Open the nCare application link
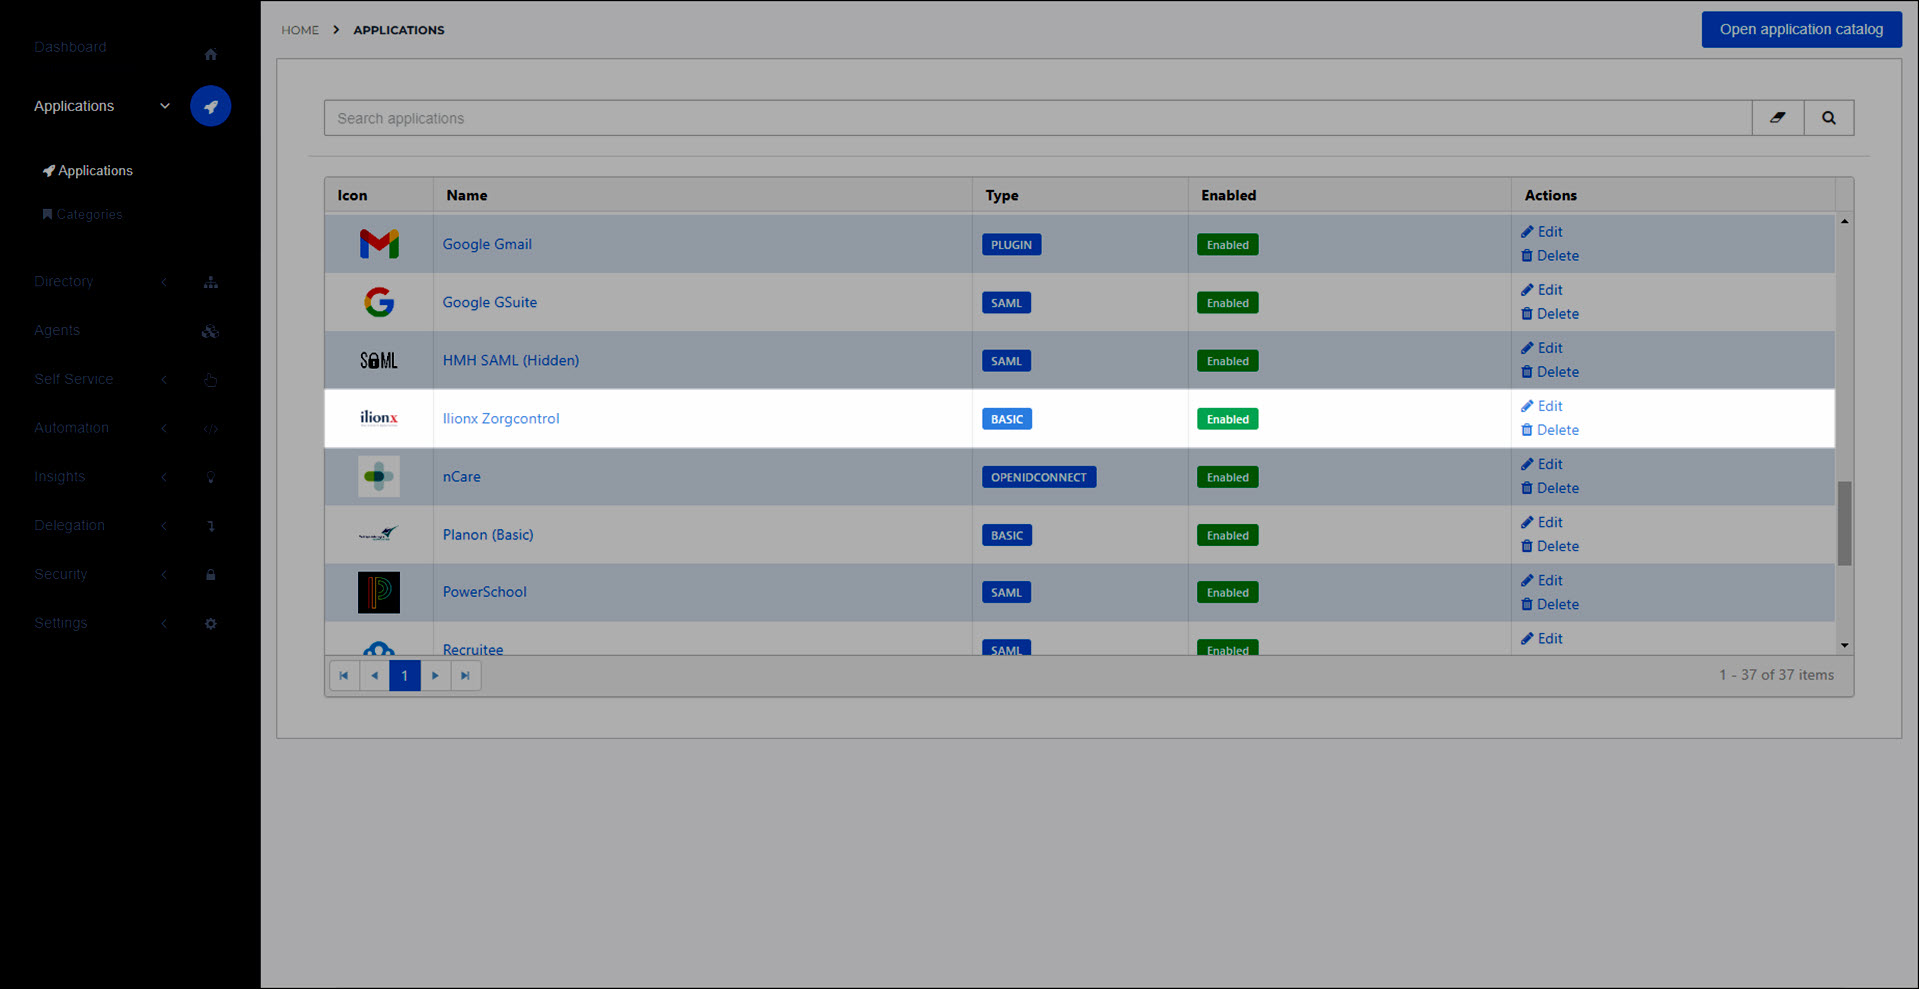 (462, 476)
